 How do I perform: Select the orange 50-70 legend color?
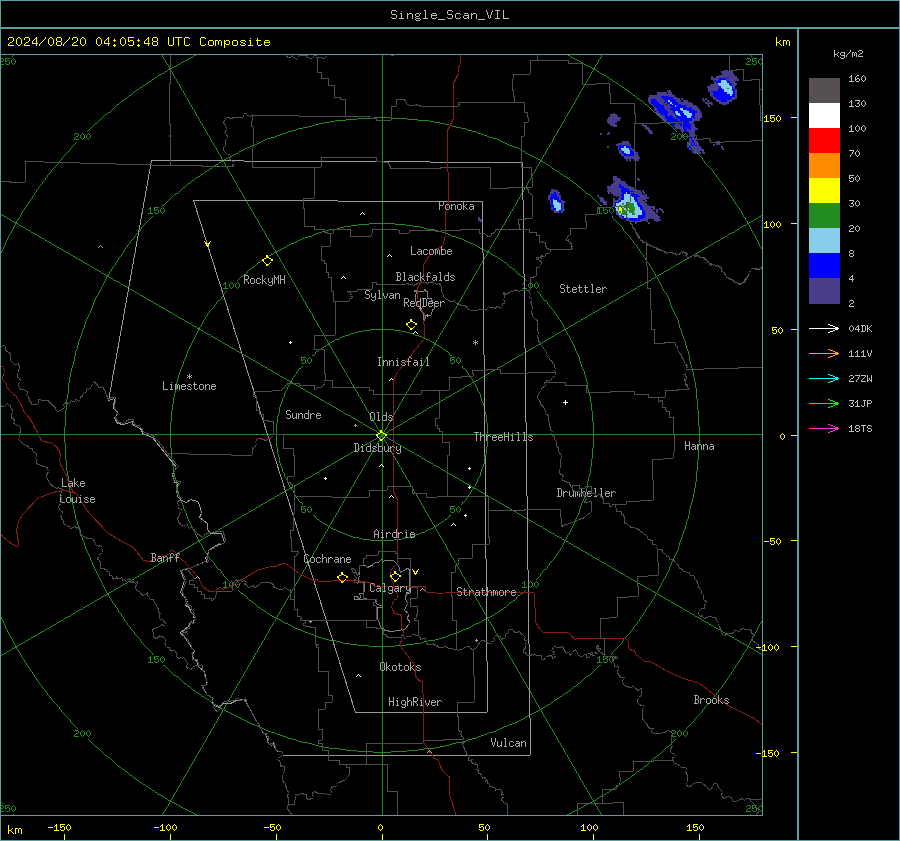pyautogui.click(x=824, y=165)
